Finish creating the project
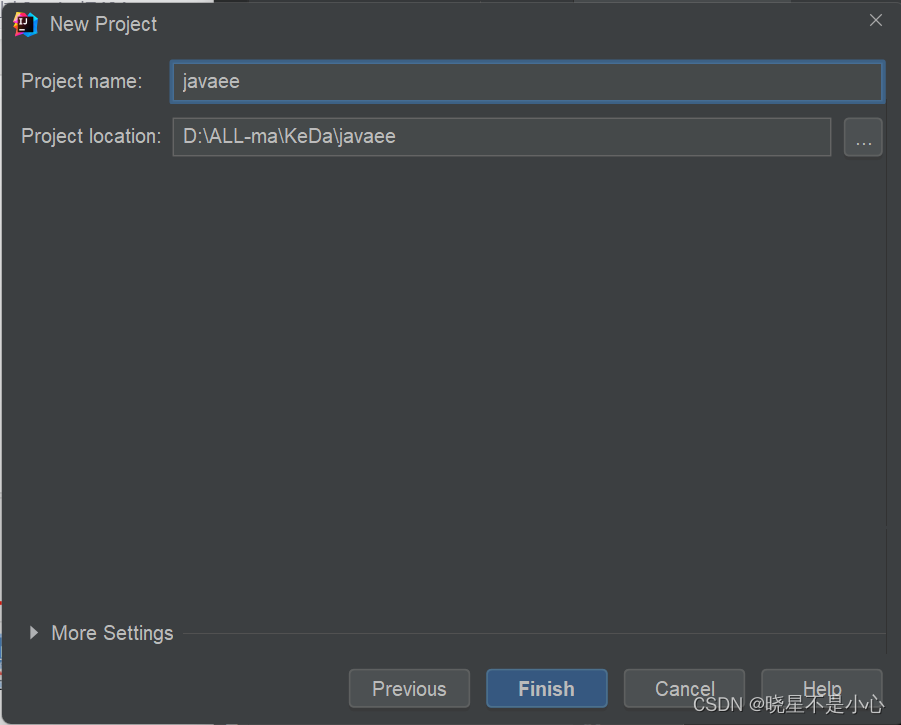The image size is (901, 725). tap(546, 688)
